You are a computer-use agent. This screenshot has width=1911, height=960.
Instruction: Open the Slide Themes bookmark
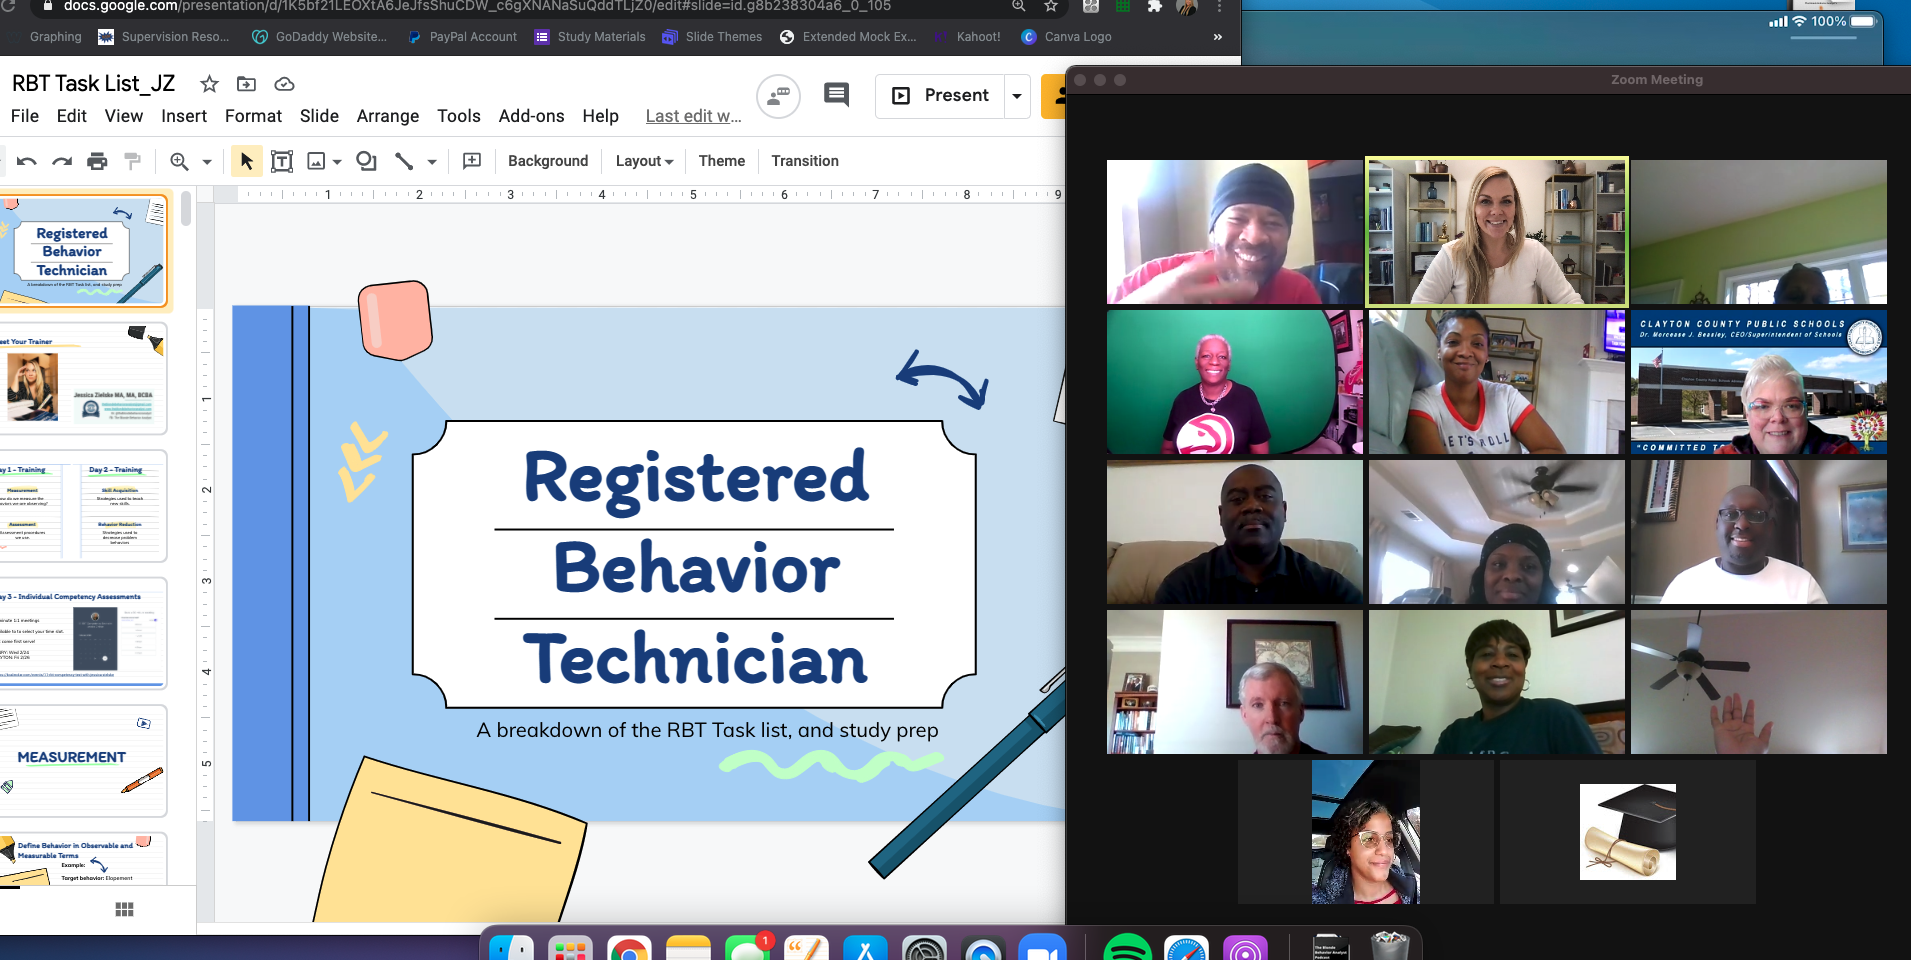pos(712,37)
